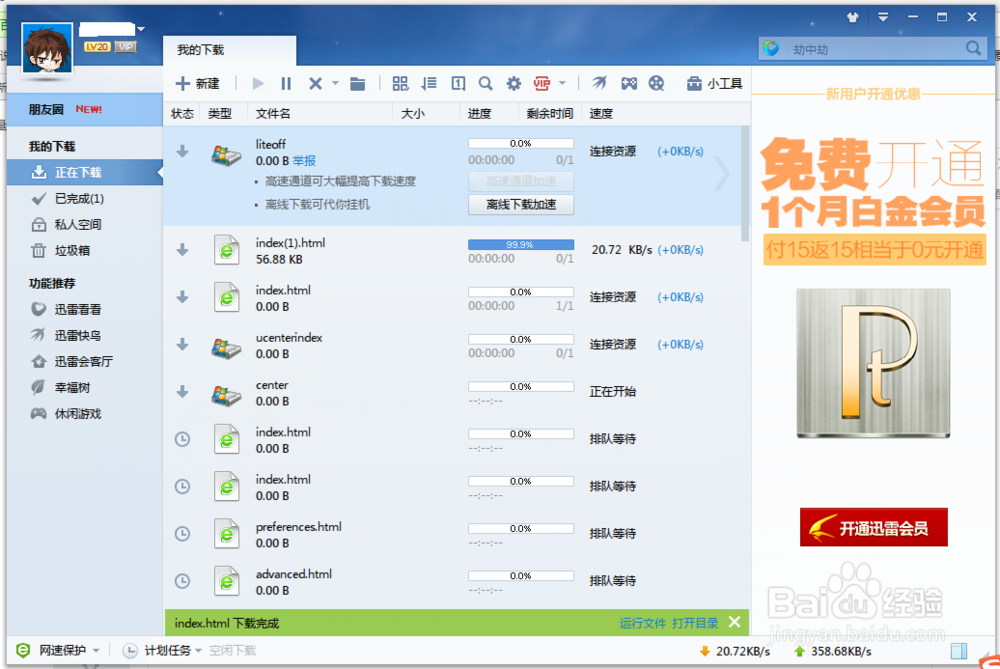Click the gray VIP badge beside LV20
Viewport: 1000px width, 669px height.
[x=126, y=47]
